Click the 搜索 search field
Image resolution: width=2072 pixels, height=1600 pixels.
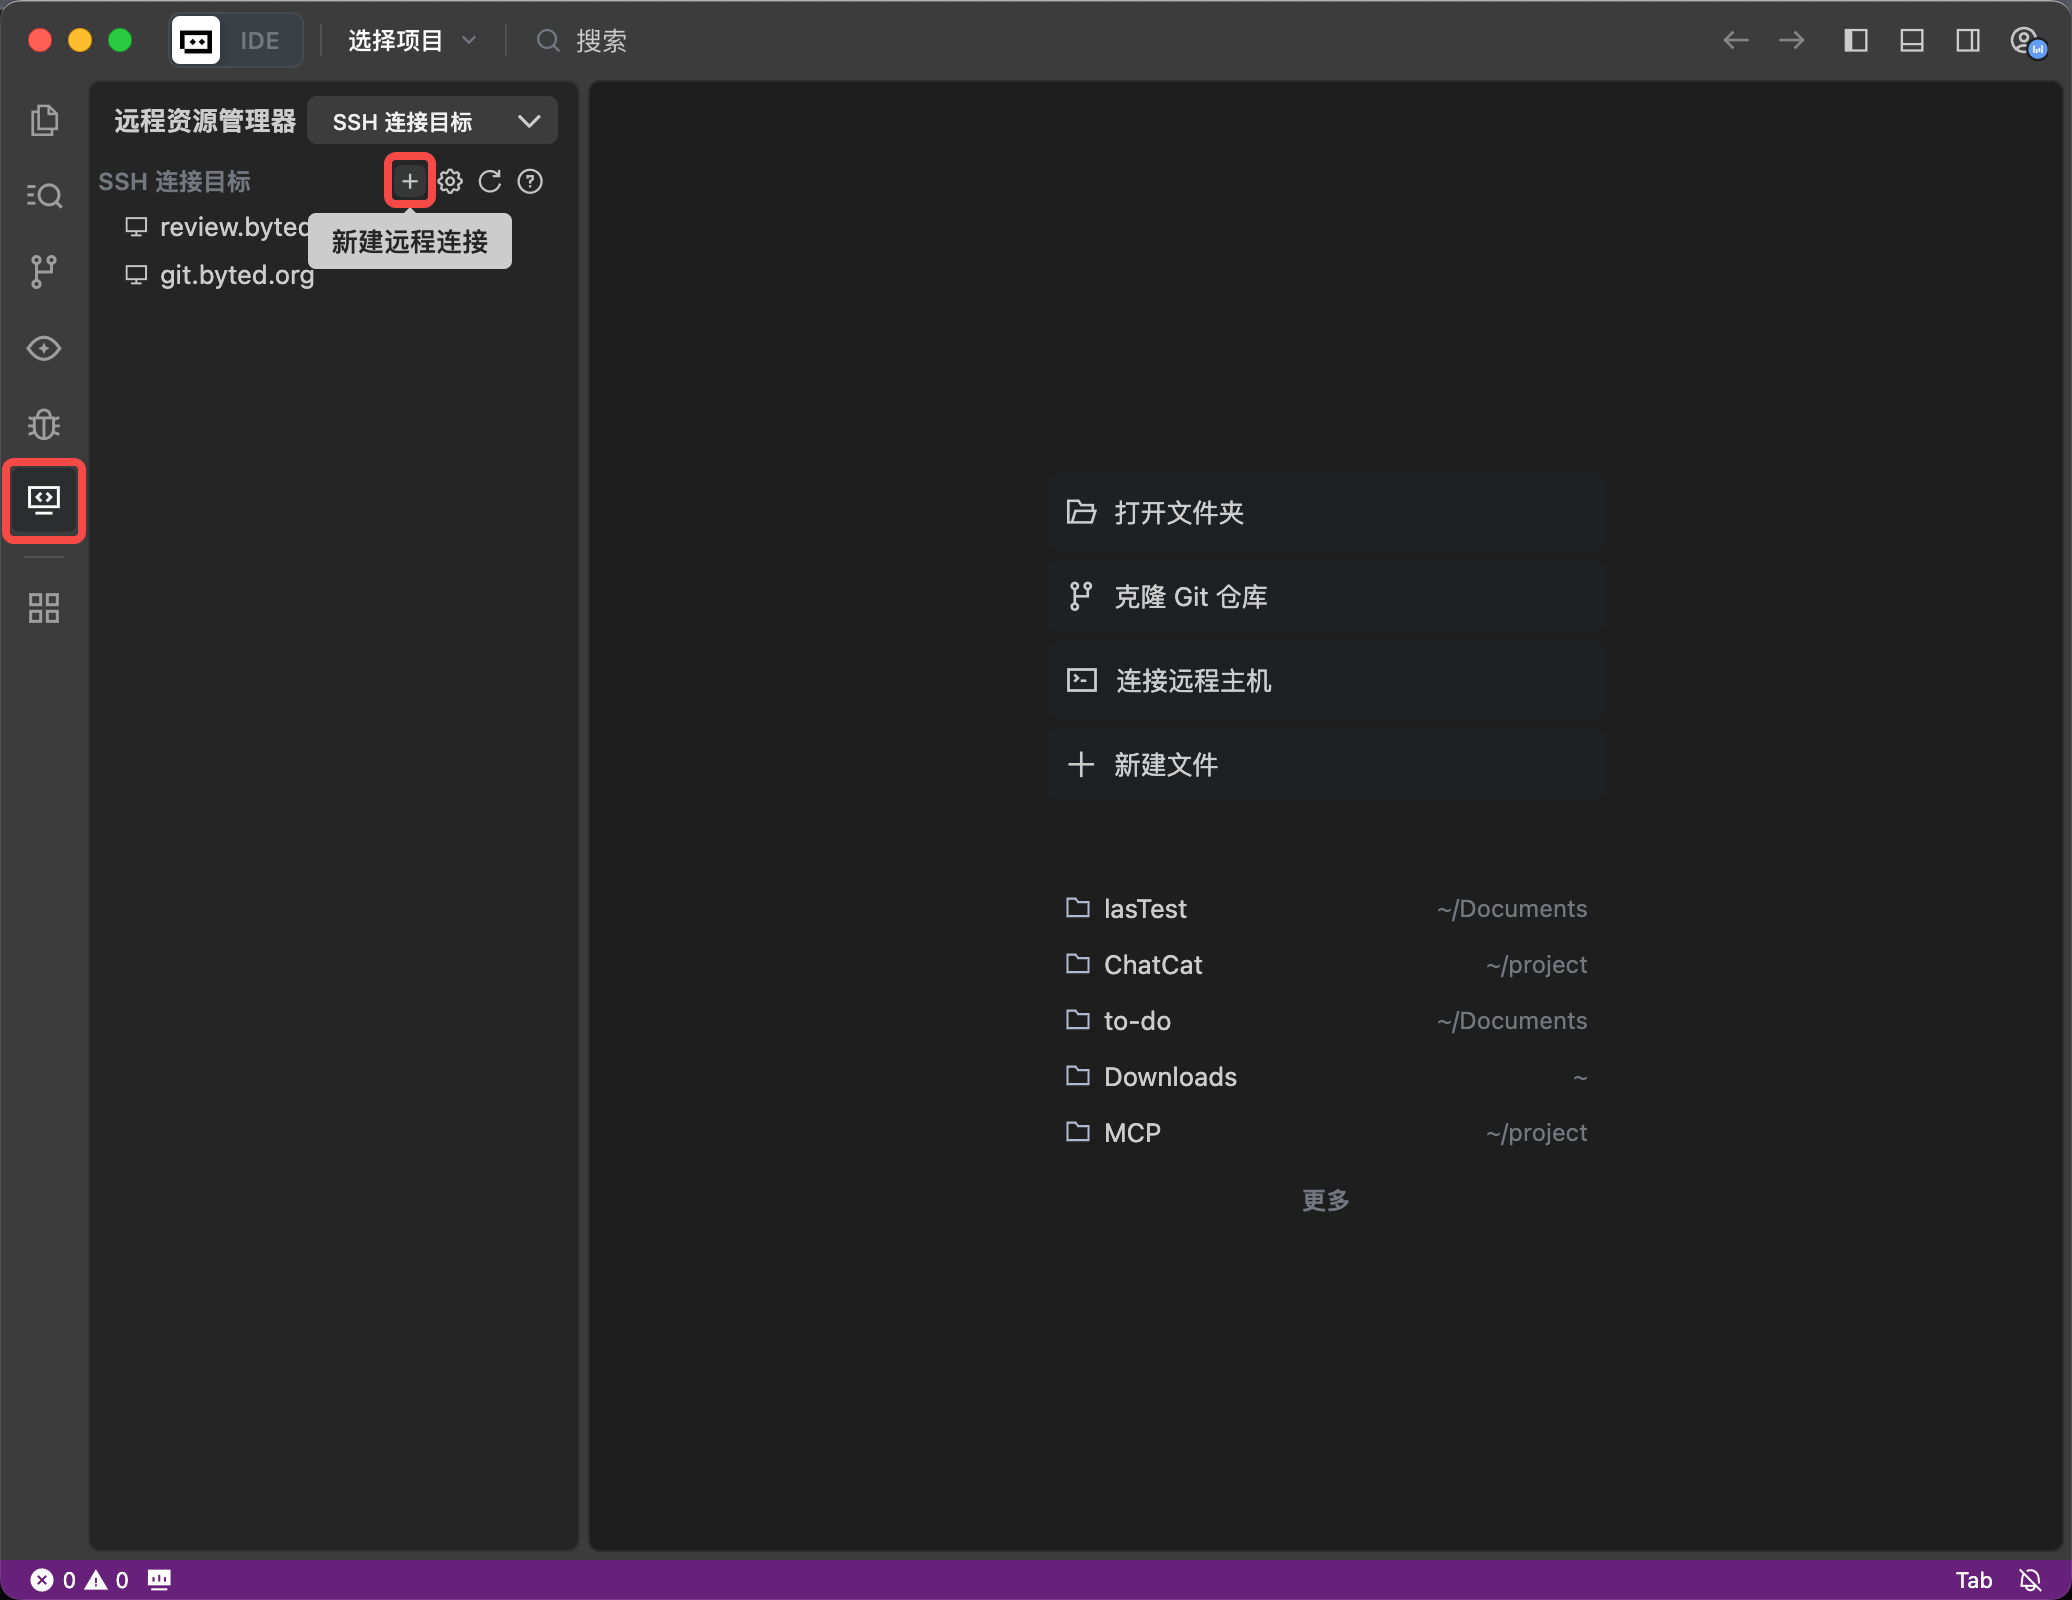601,40
